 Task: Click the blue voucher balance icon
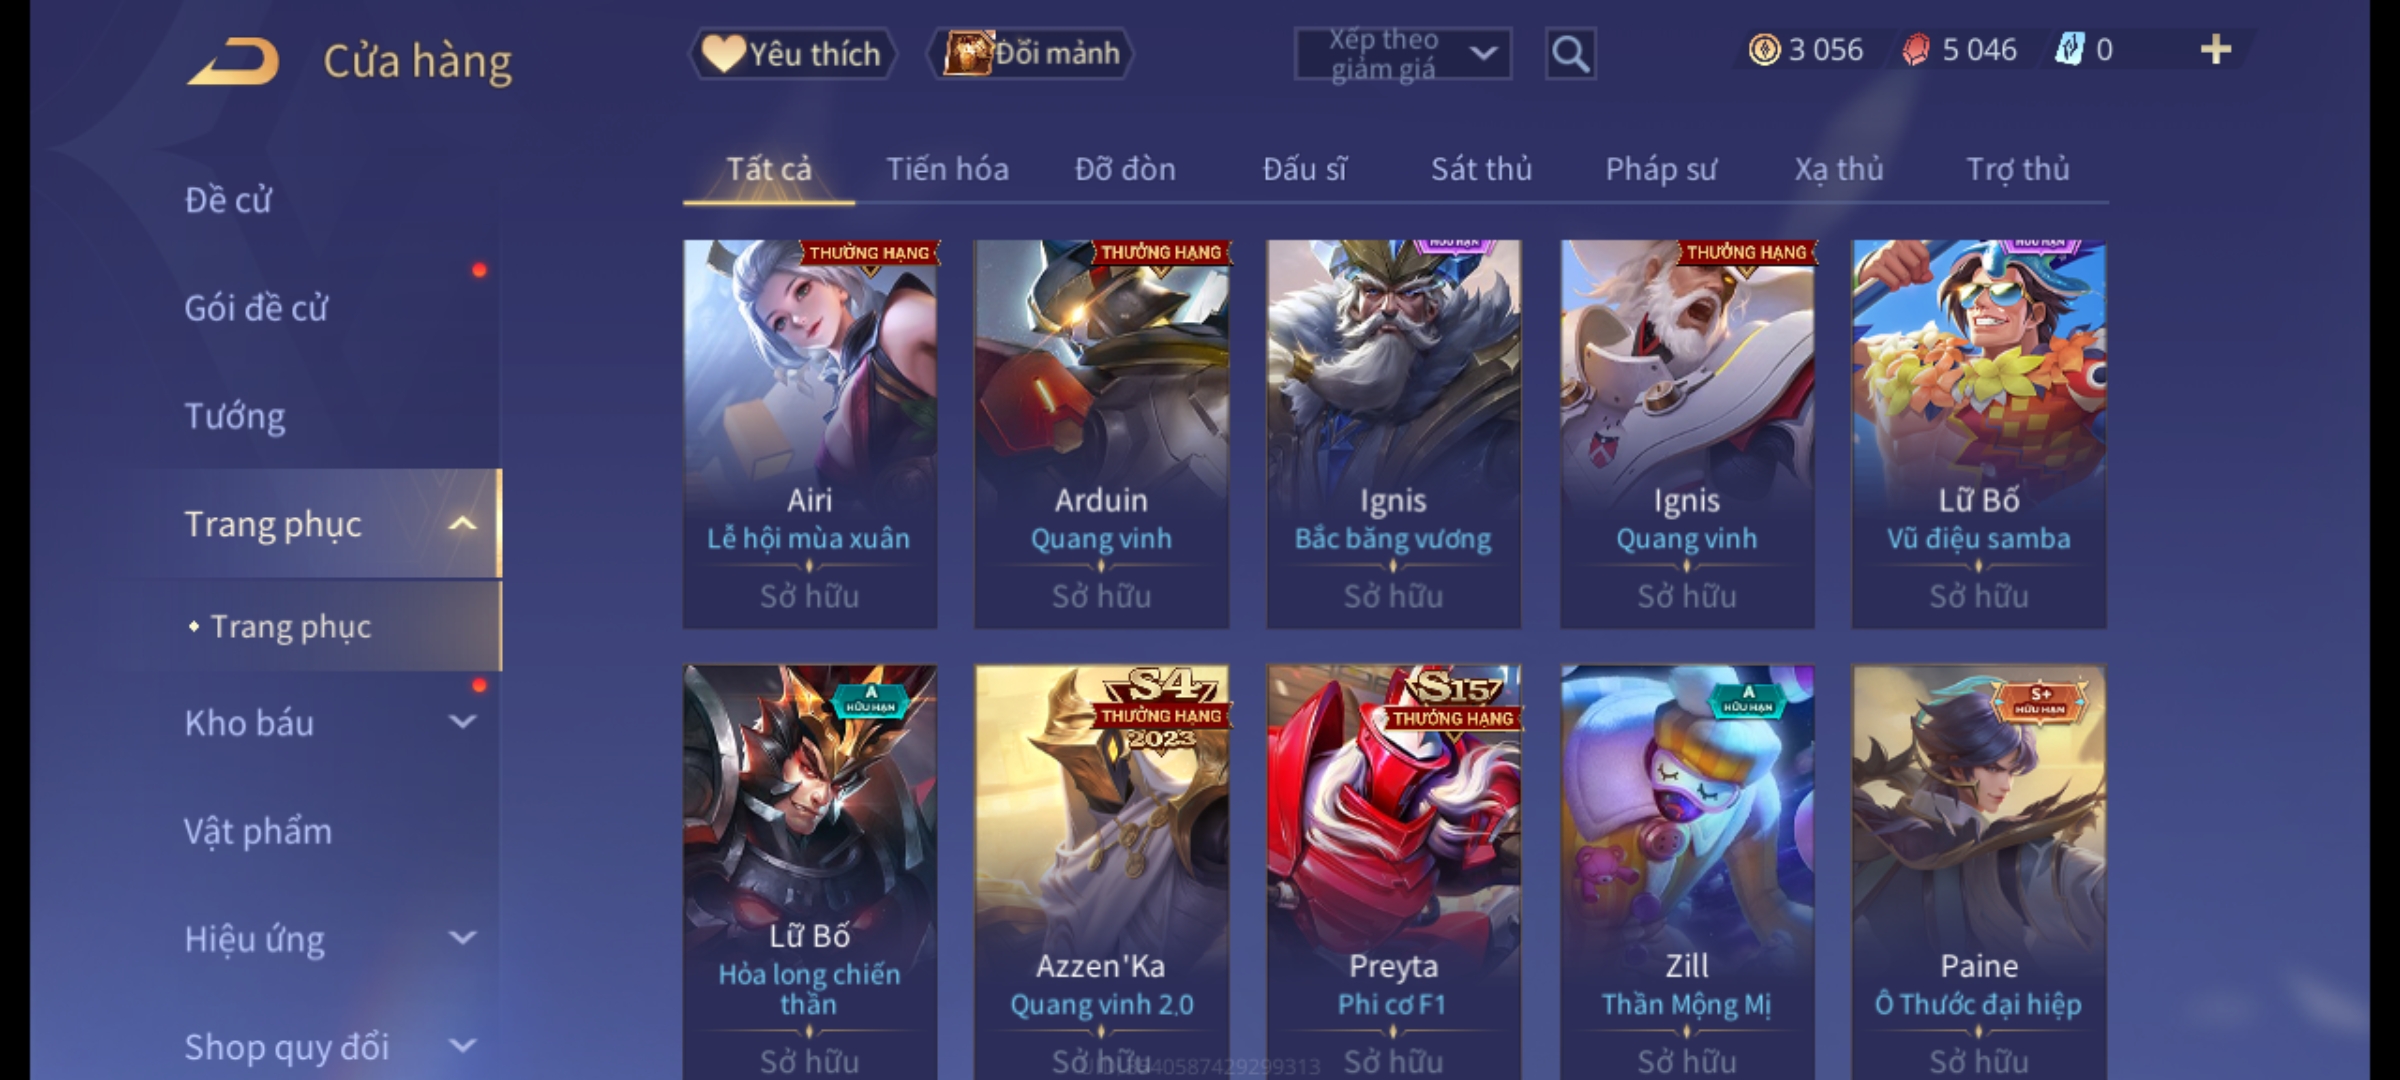point(2068,50)
